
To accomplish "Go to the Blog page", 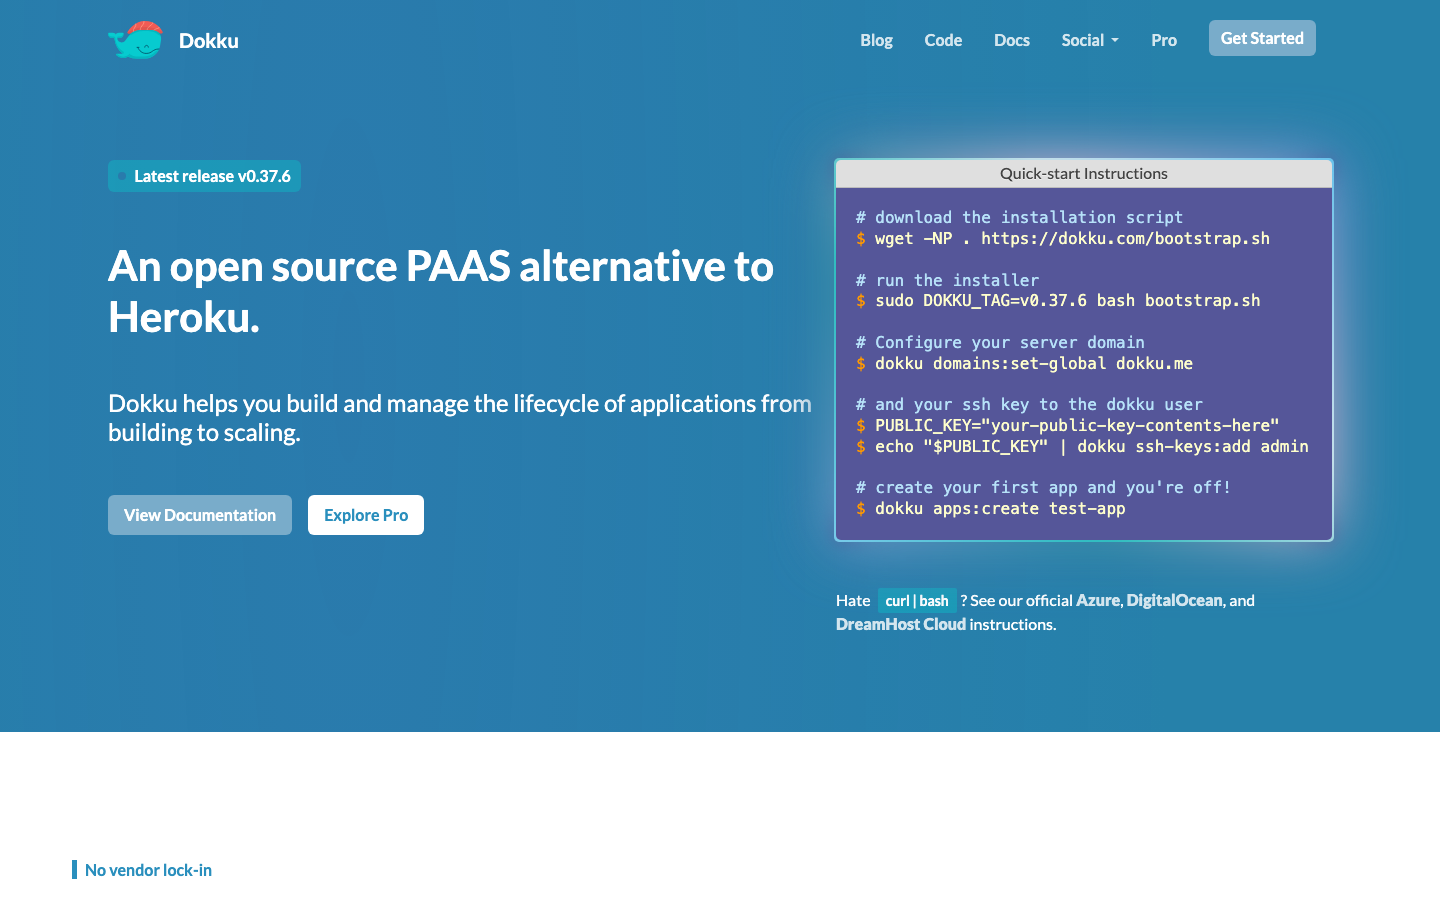I will [876, 40].
